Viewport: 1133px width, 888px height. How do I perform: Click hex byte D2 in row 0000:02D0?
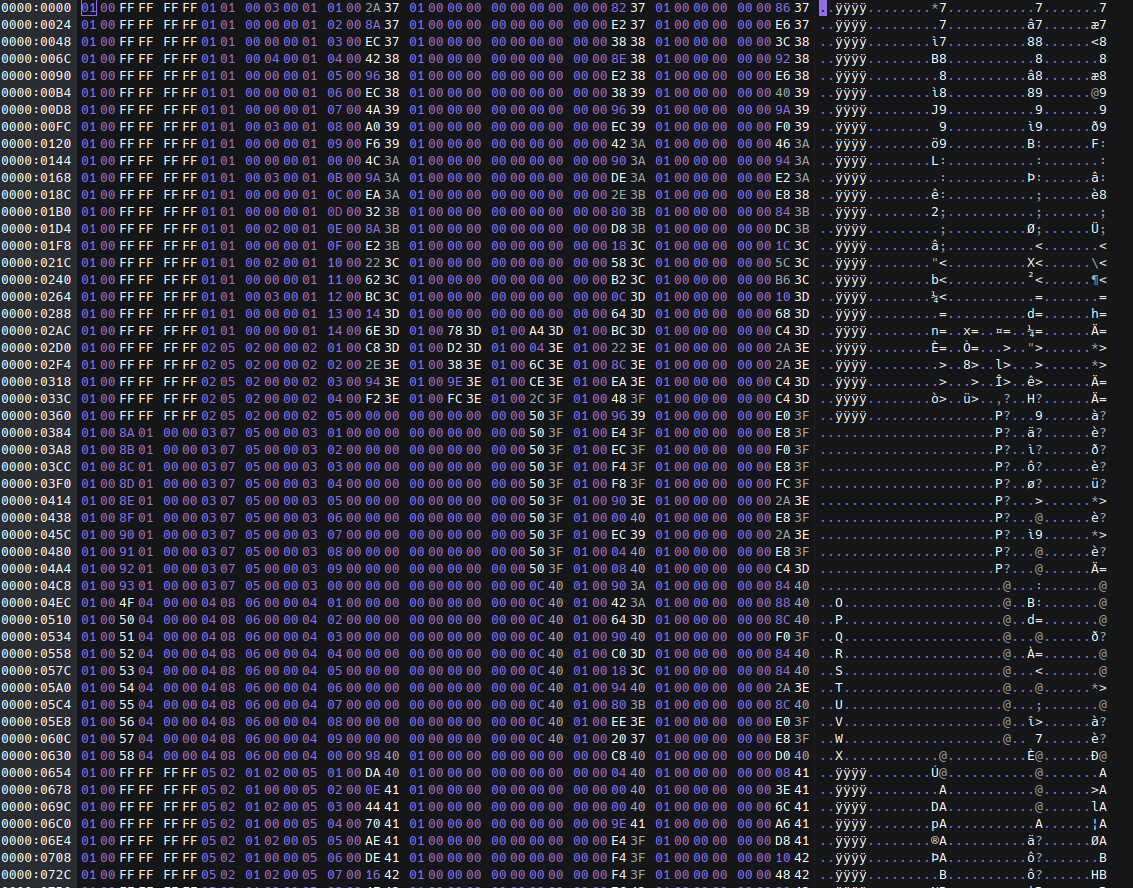455,348
